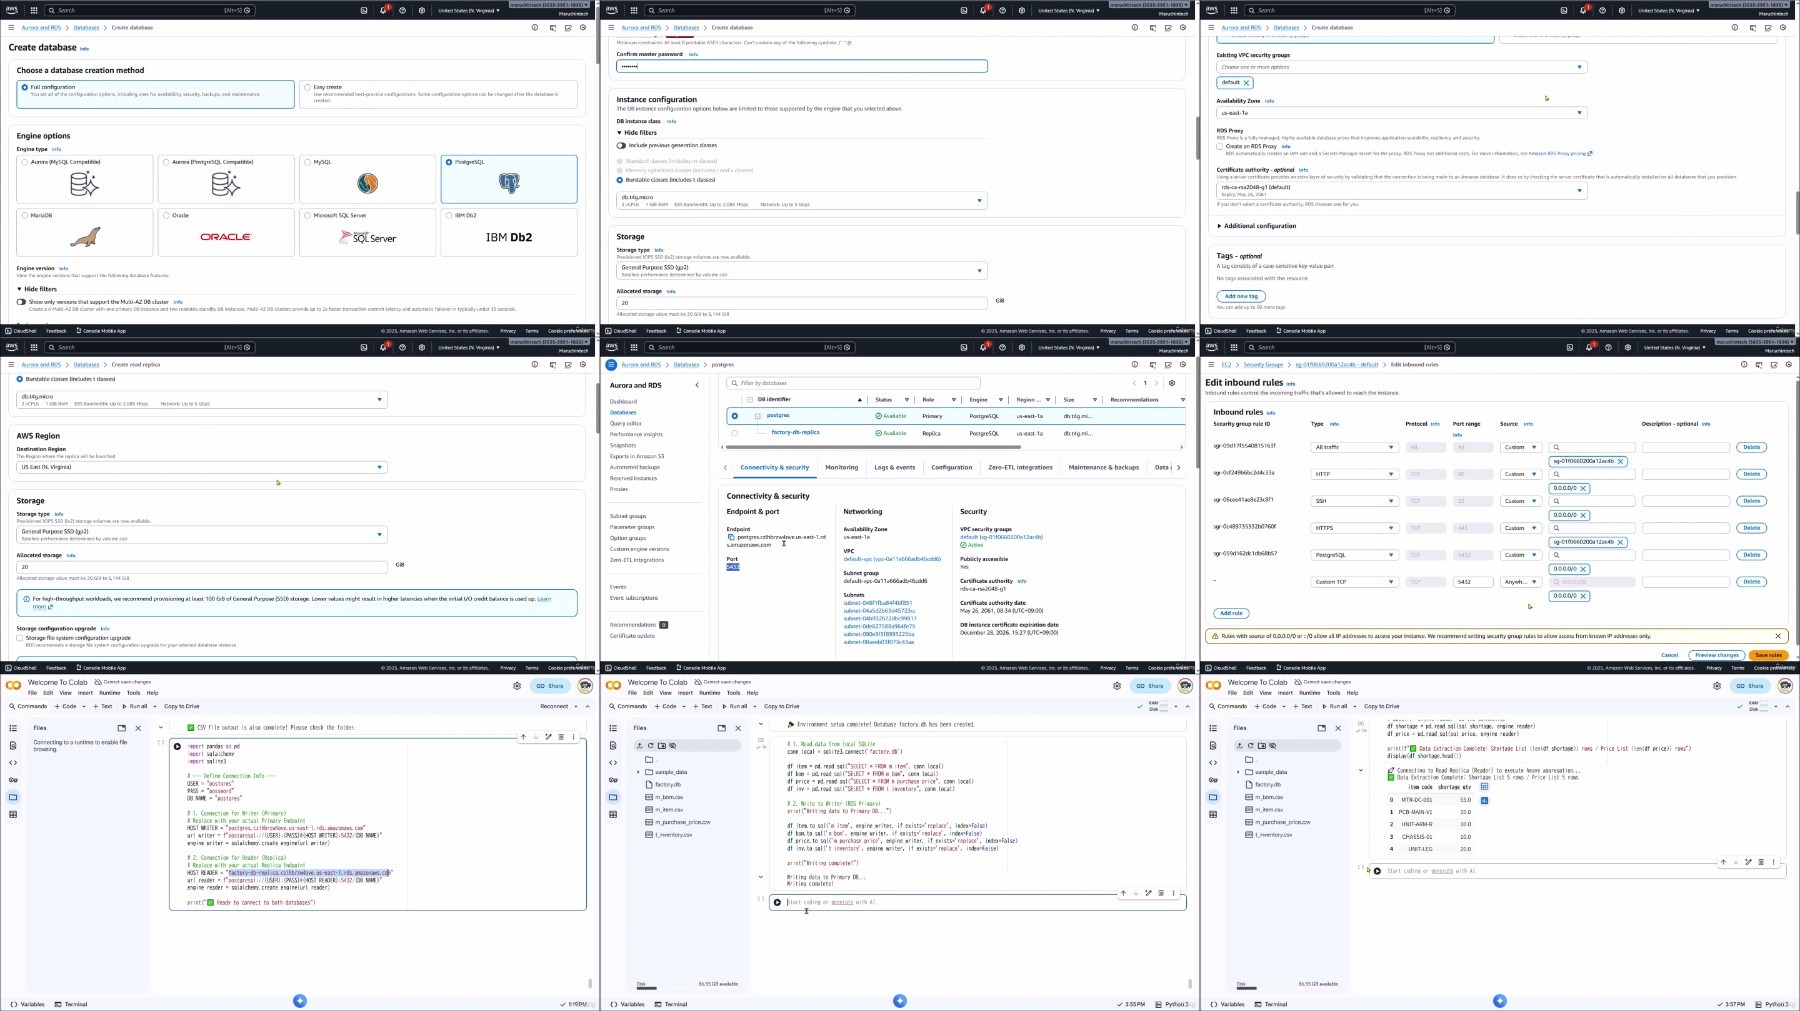Click the Save rules button

(x=1768, y=655)
